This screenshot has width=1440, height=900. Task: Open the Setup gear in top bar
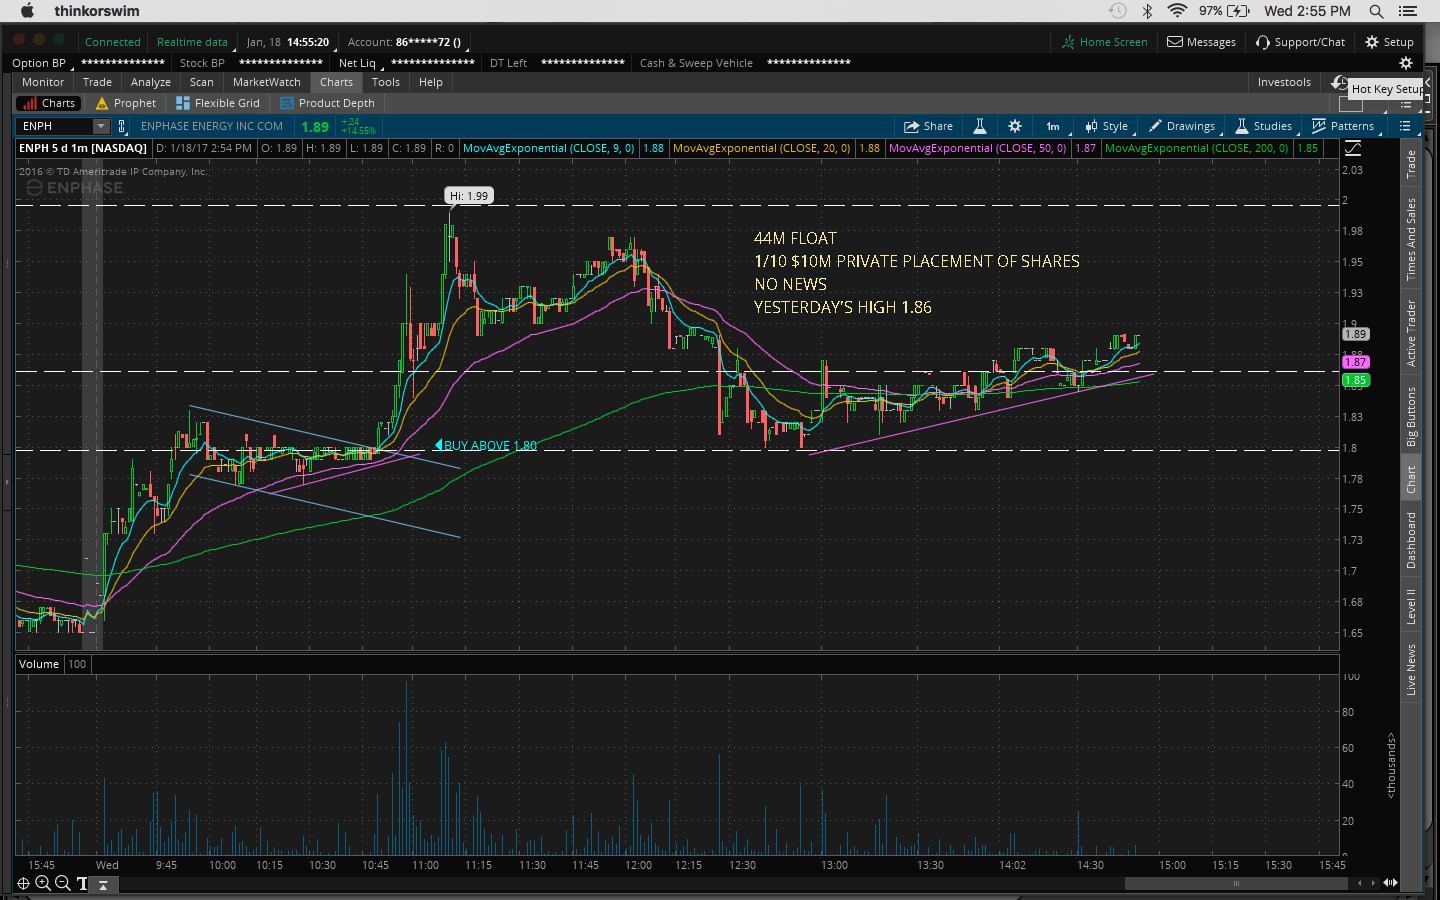click(x=1389, y=42)
